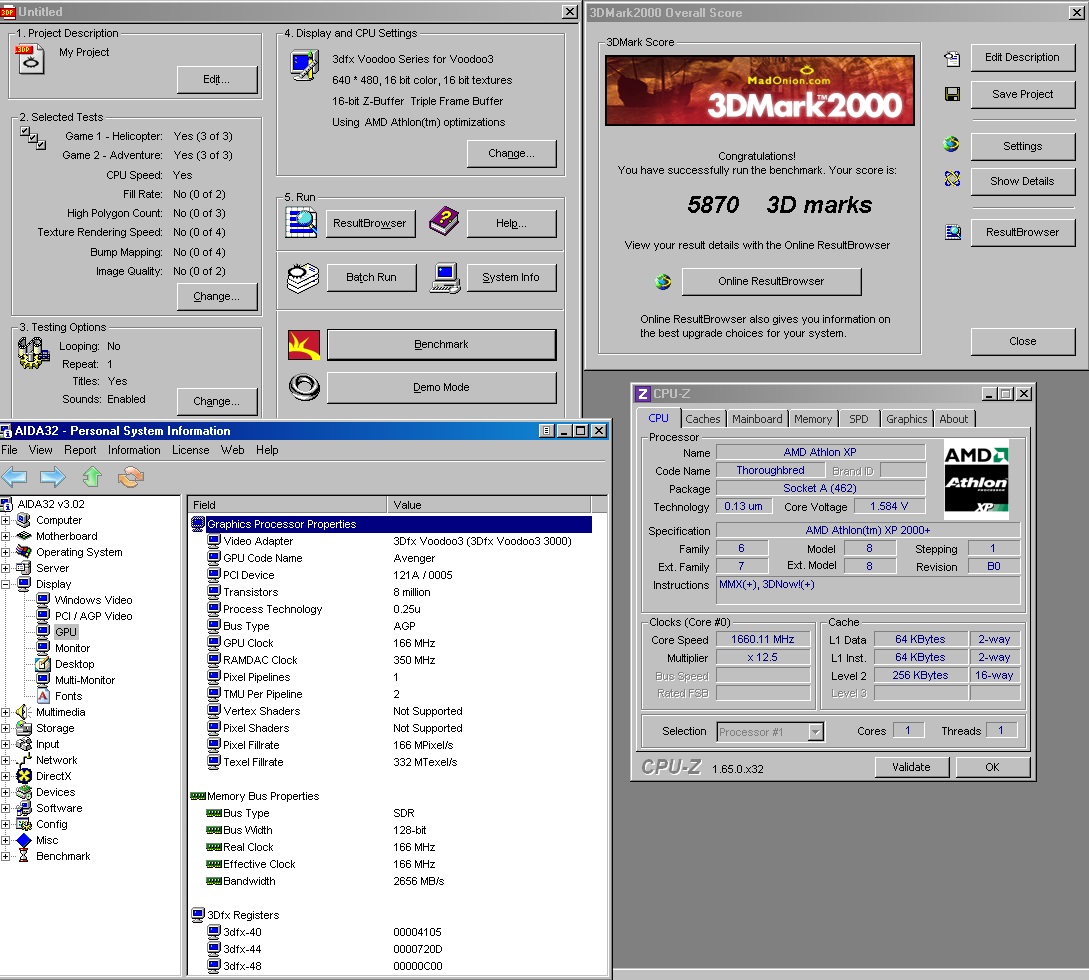Screen dimensions: 1089x980
Task: Click the Field column header in AIDA32
Action: pyautogui.click(x=286, y=505)
